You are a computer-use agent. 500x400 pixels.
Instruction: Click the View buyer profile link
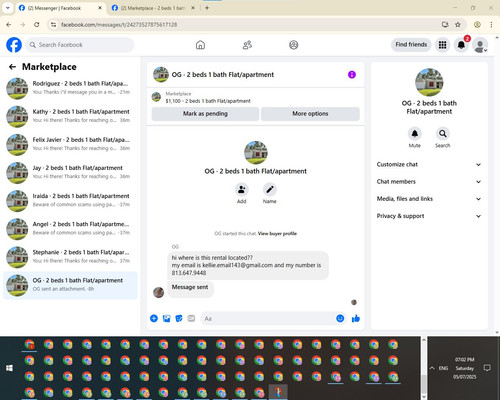277,233
